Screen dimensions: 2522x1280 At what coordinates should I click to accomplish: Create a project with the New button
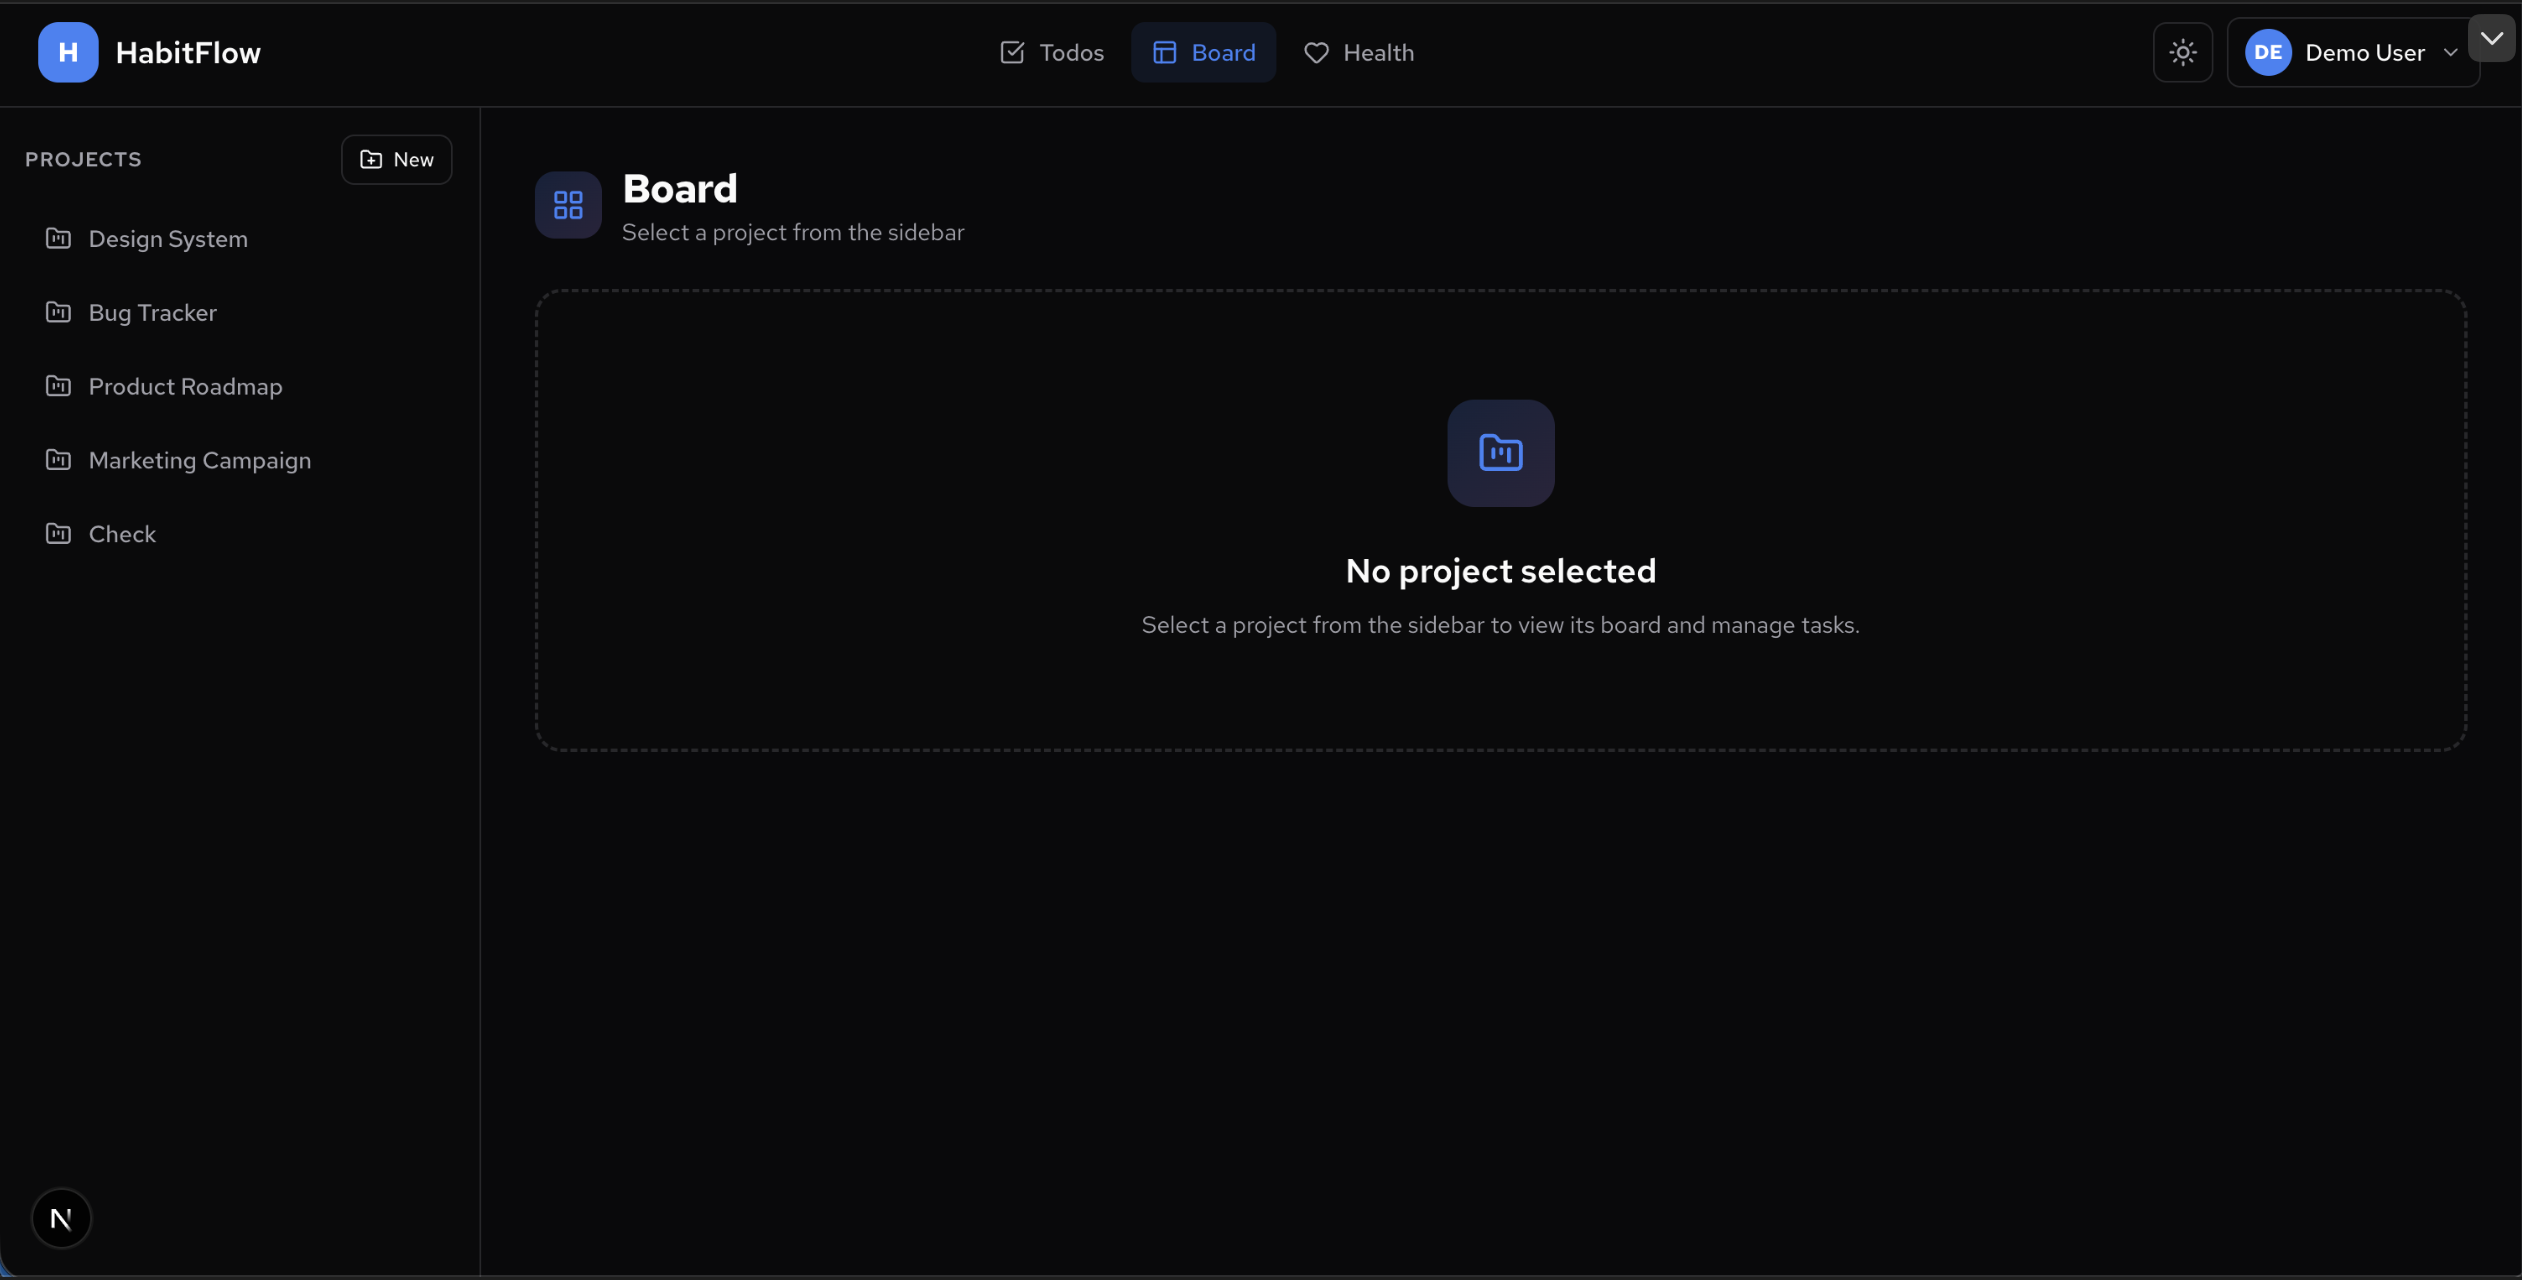[396, 159]
